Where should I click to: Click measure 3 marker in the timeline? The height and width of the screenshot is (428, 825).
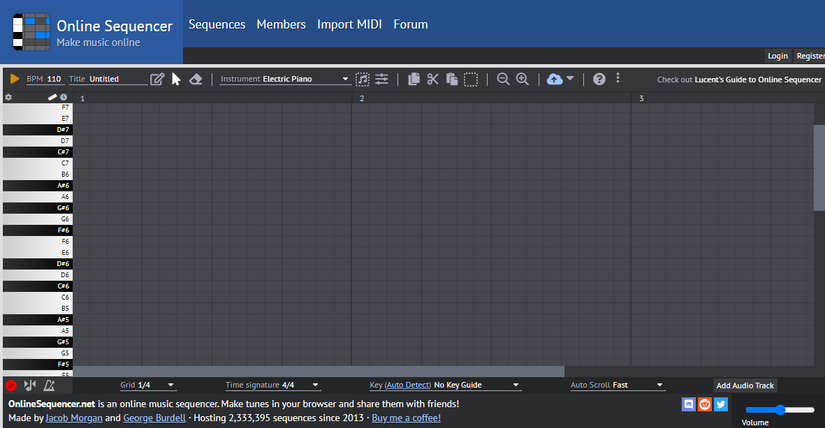click(x=641, y=98)
